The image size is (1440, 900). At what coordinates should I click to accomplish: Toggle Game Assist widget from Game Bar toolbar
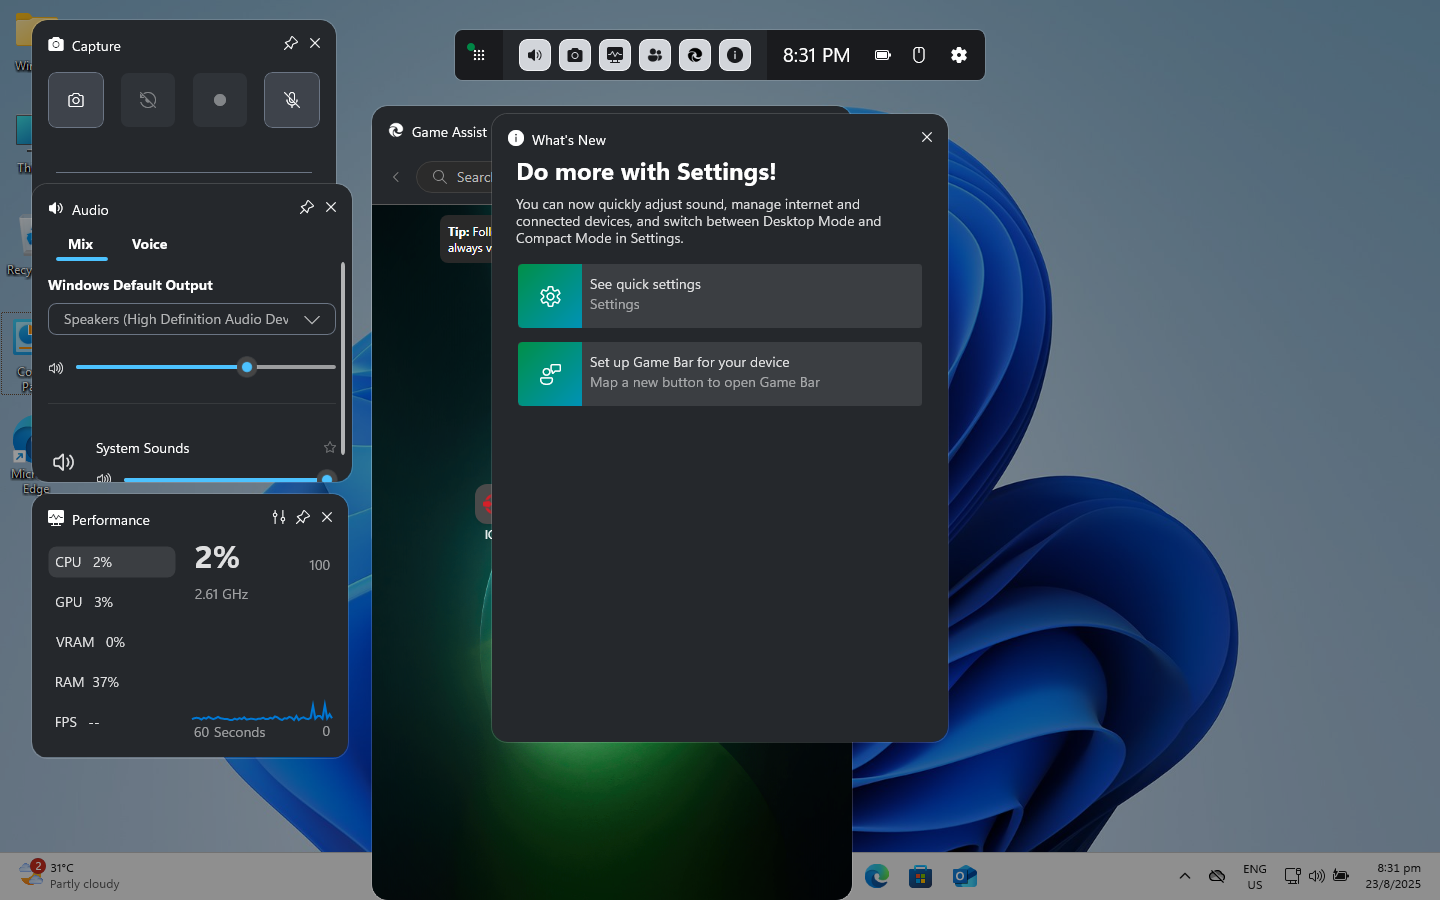[695, 55]
